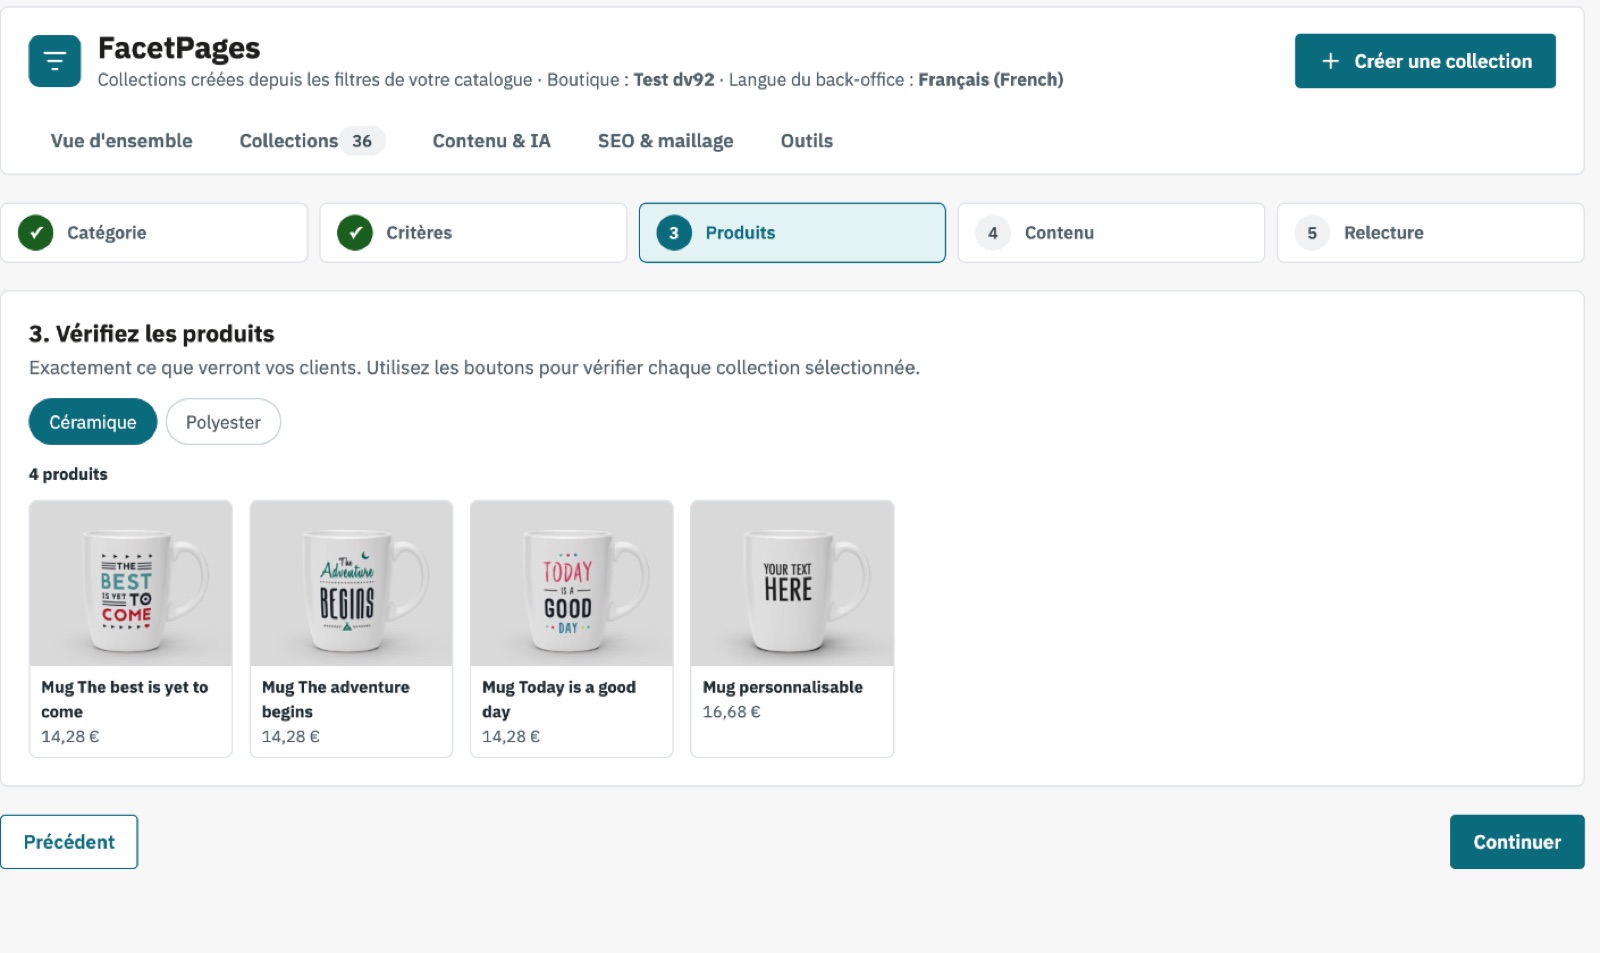
Task: Click the Précédent button
Action: [x=69, y=842]
